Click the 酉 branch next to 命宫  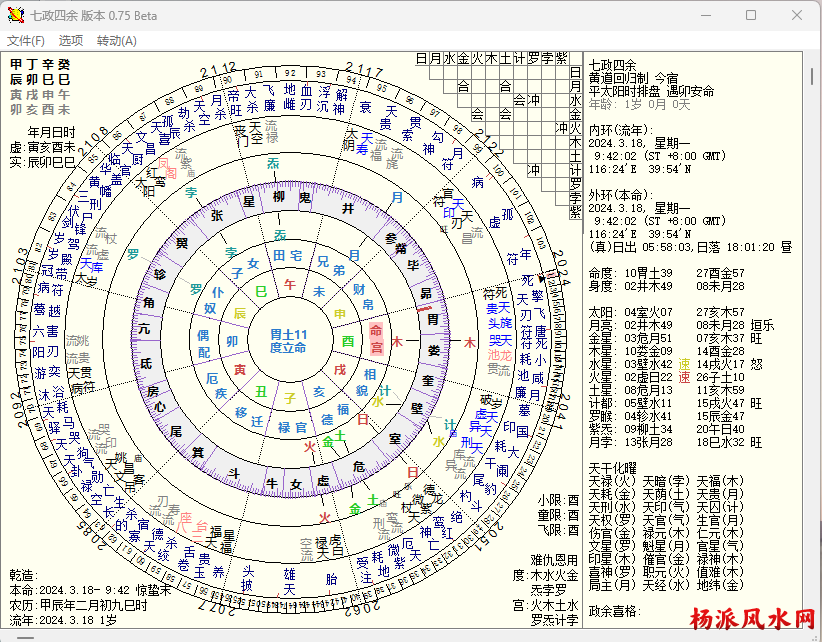(x=348, y=341)
